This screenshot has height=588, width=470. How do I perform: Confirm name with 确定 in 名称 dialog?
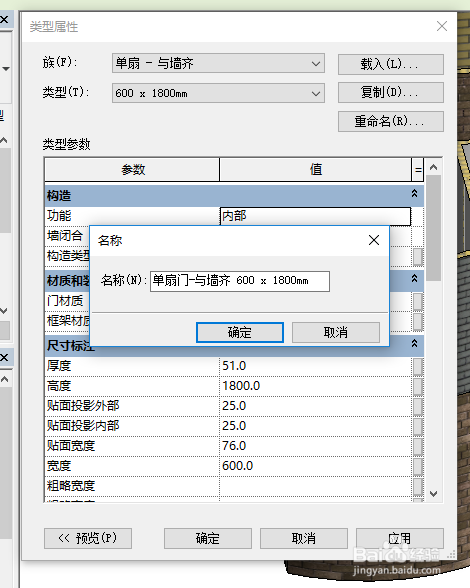(240, 332)
